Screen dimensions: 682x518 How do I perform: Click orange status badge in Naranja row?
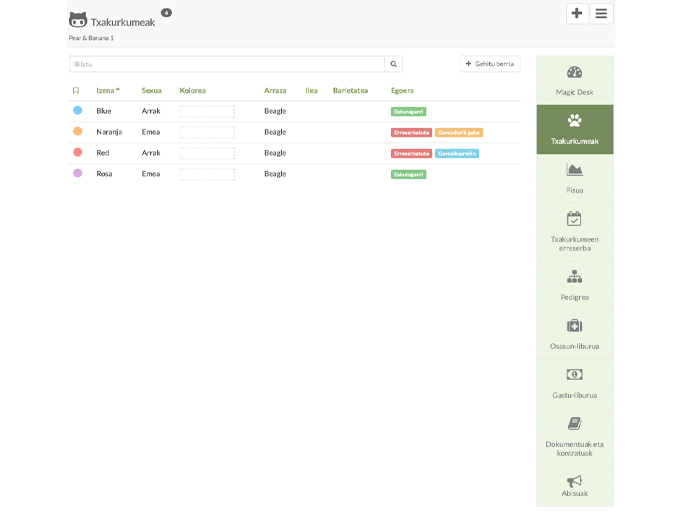point(459,133)
